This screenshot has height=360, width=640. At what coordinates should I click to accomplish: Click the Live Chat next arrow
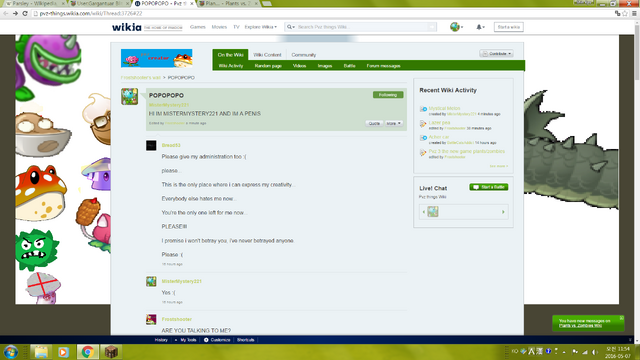503,212
